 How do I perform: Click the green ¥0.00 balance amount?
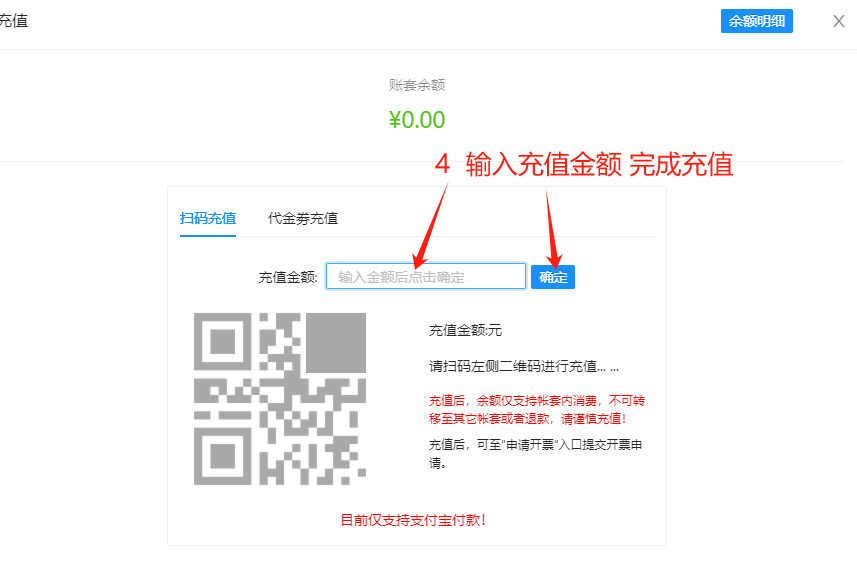416,120
